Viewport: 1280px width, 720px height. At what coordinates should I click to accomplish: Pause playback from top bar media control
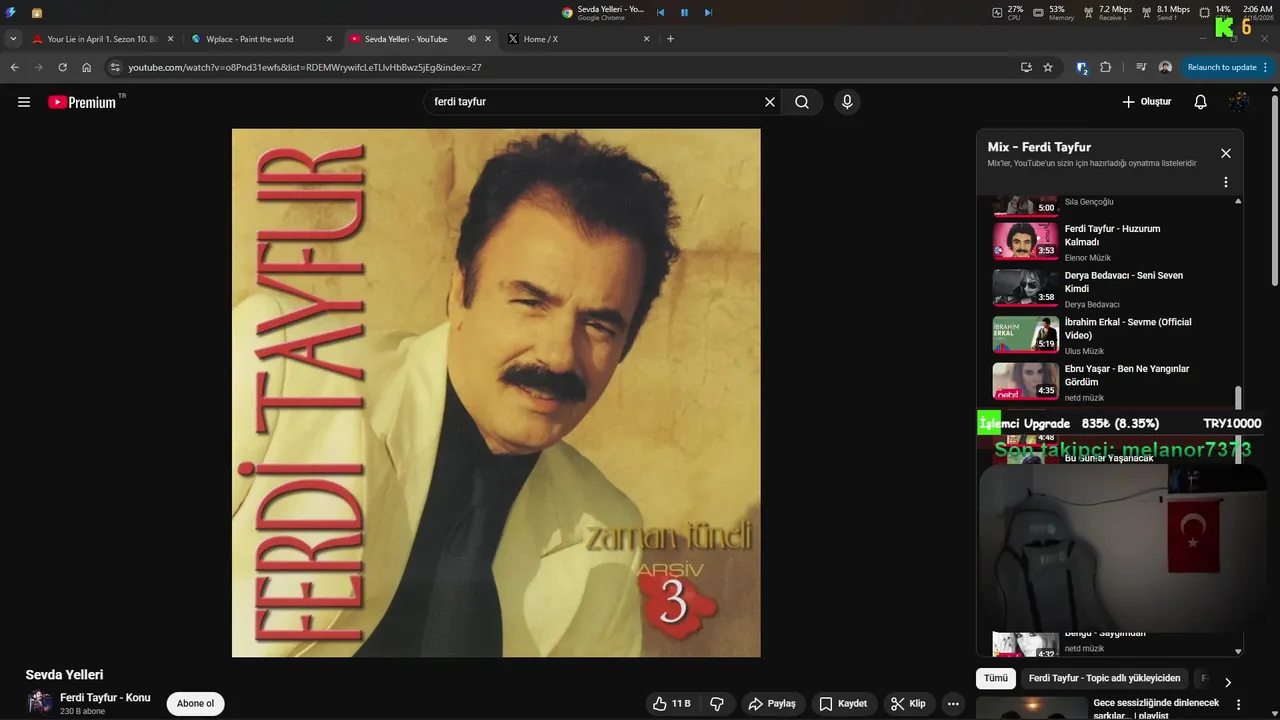click(684, 13)
